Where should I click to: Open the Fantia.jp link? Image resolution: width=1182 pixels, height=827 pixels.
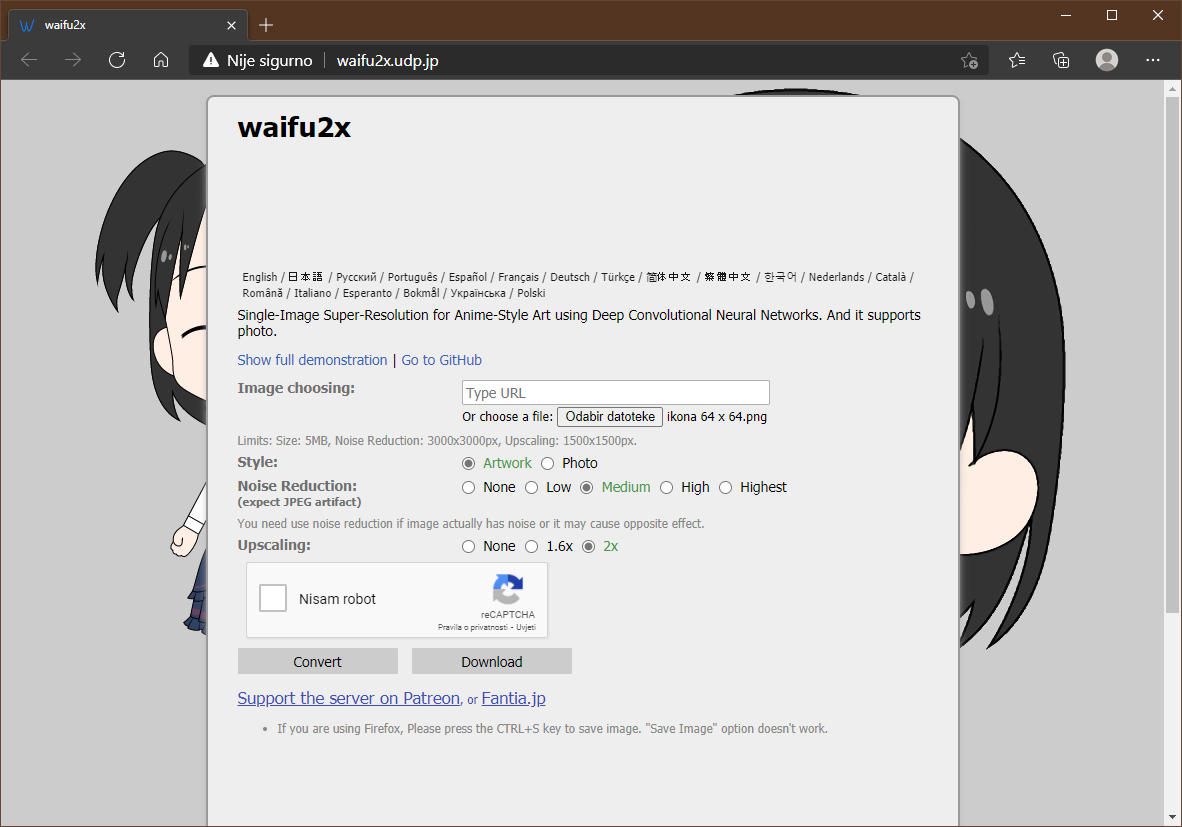pos(513,698)
